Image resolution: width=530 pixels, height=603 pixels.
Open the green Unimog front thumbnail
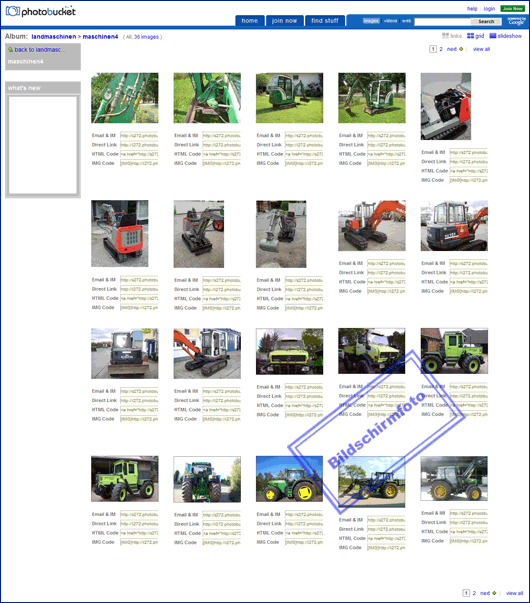click(x=290, y=351)
